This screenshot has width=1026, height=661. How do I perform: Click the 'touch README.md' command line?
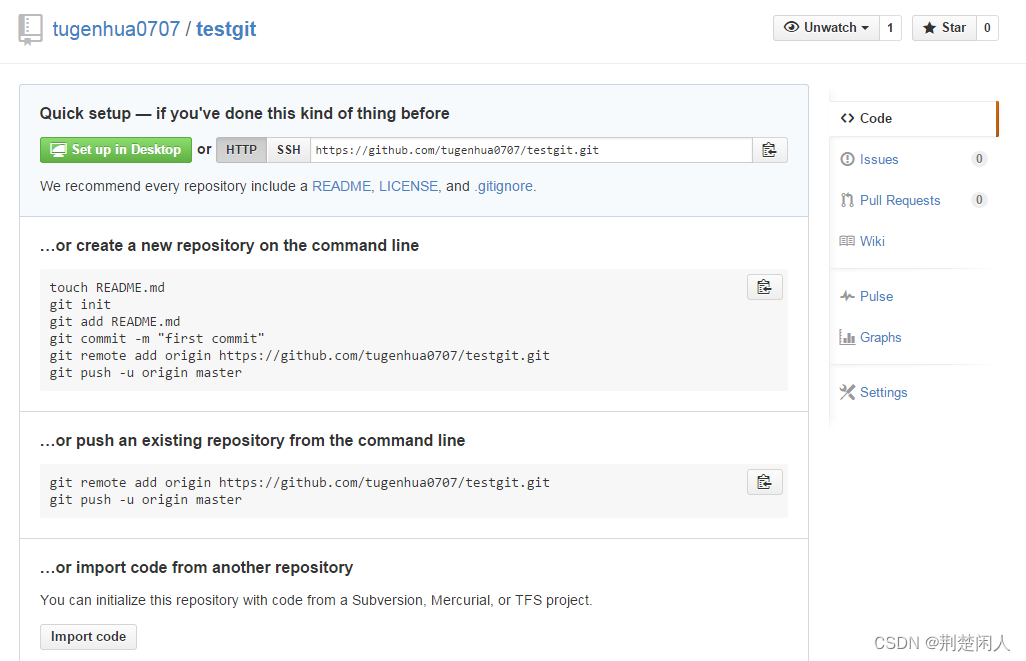[107, 287]
